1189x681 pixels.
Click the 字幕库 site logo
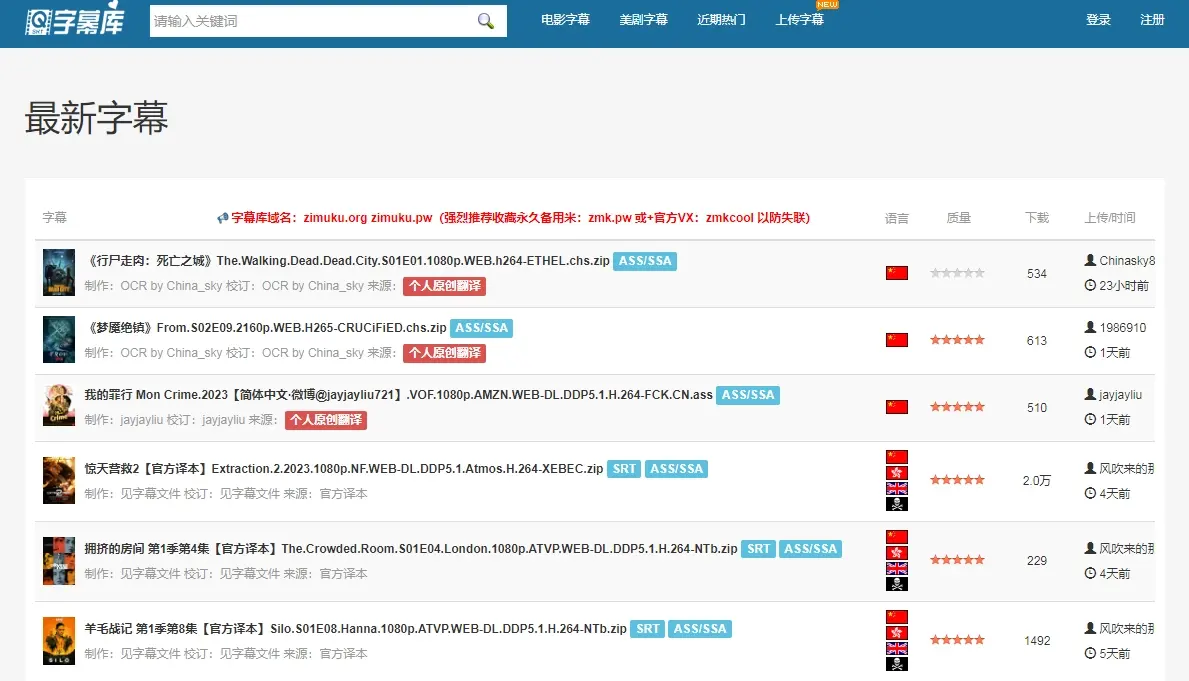[76, 21]
